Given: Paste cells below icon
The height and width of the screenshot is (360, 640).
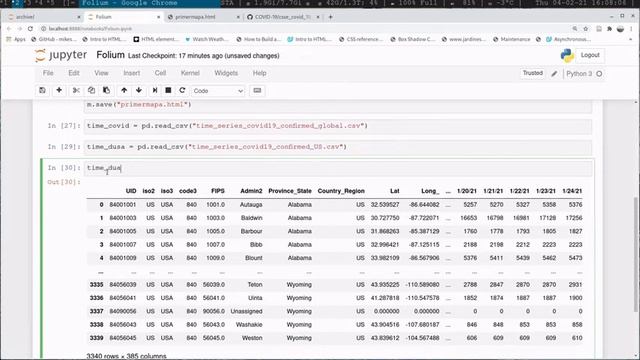Looking at the screenshot, I should tap(107, 90).
